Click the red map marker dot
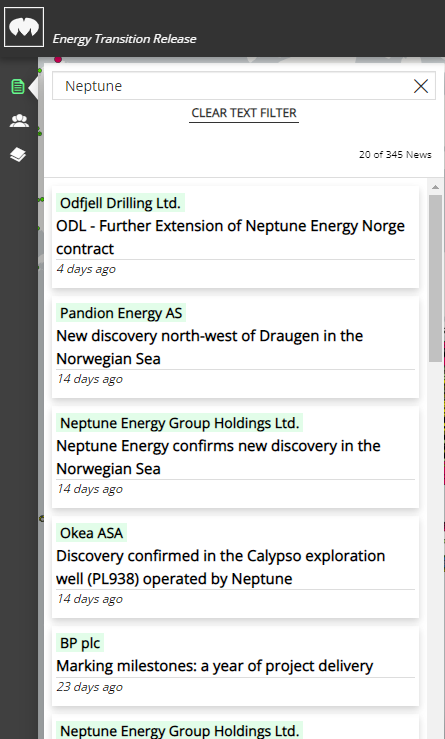 [58, 59]
